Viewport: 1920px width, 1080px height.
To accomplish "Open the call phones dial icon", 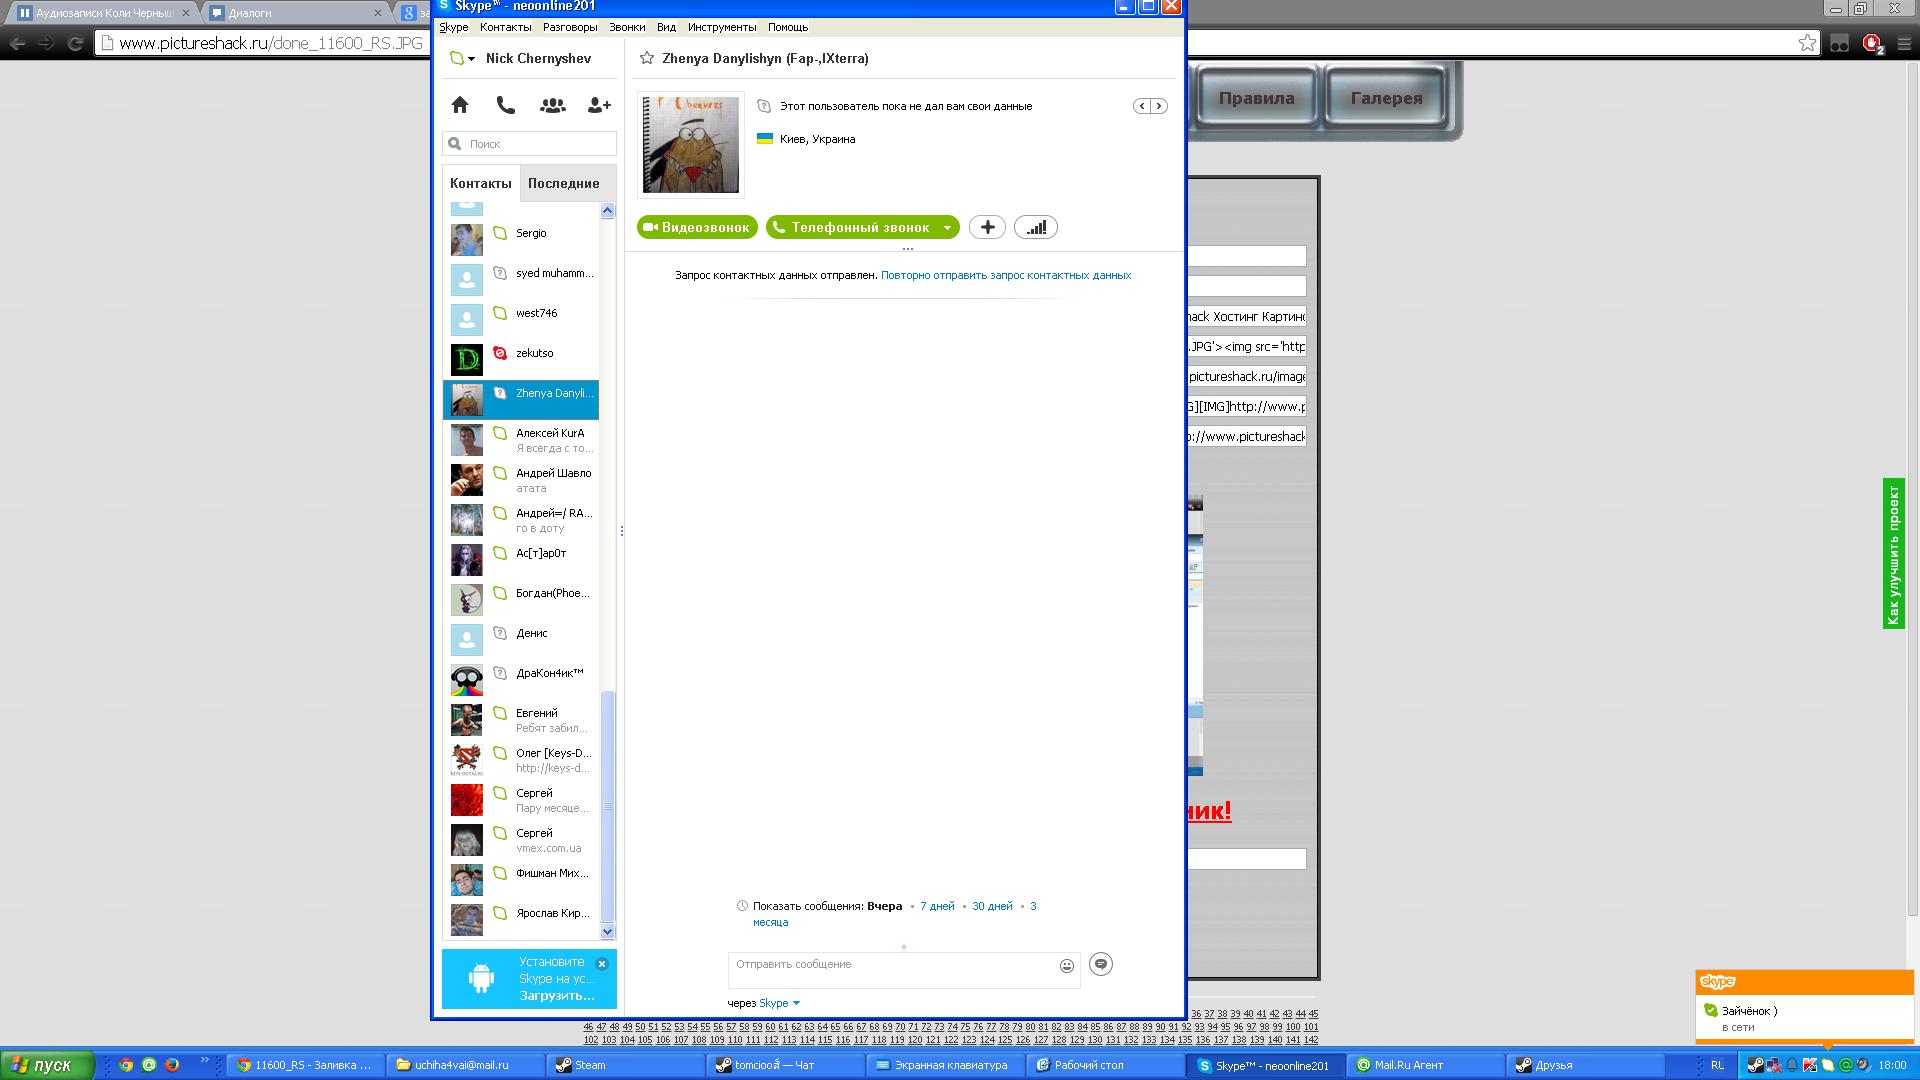I will [506, 105].
